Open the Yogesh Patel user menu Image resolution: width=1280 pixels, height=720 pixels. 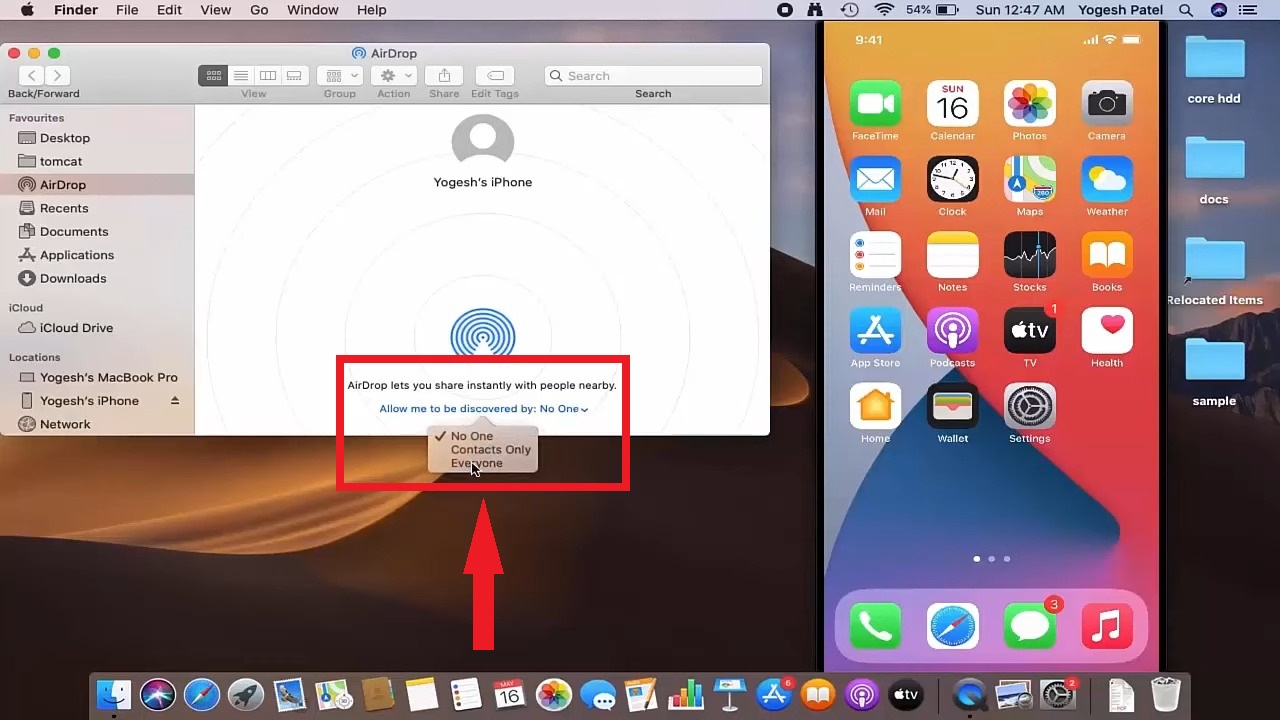click(x=1120, y=10)
